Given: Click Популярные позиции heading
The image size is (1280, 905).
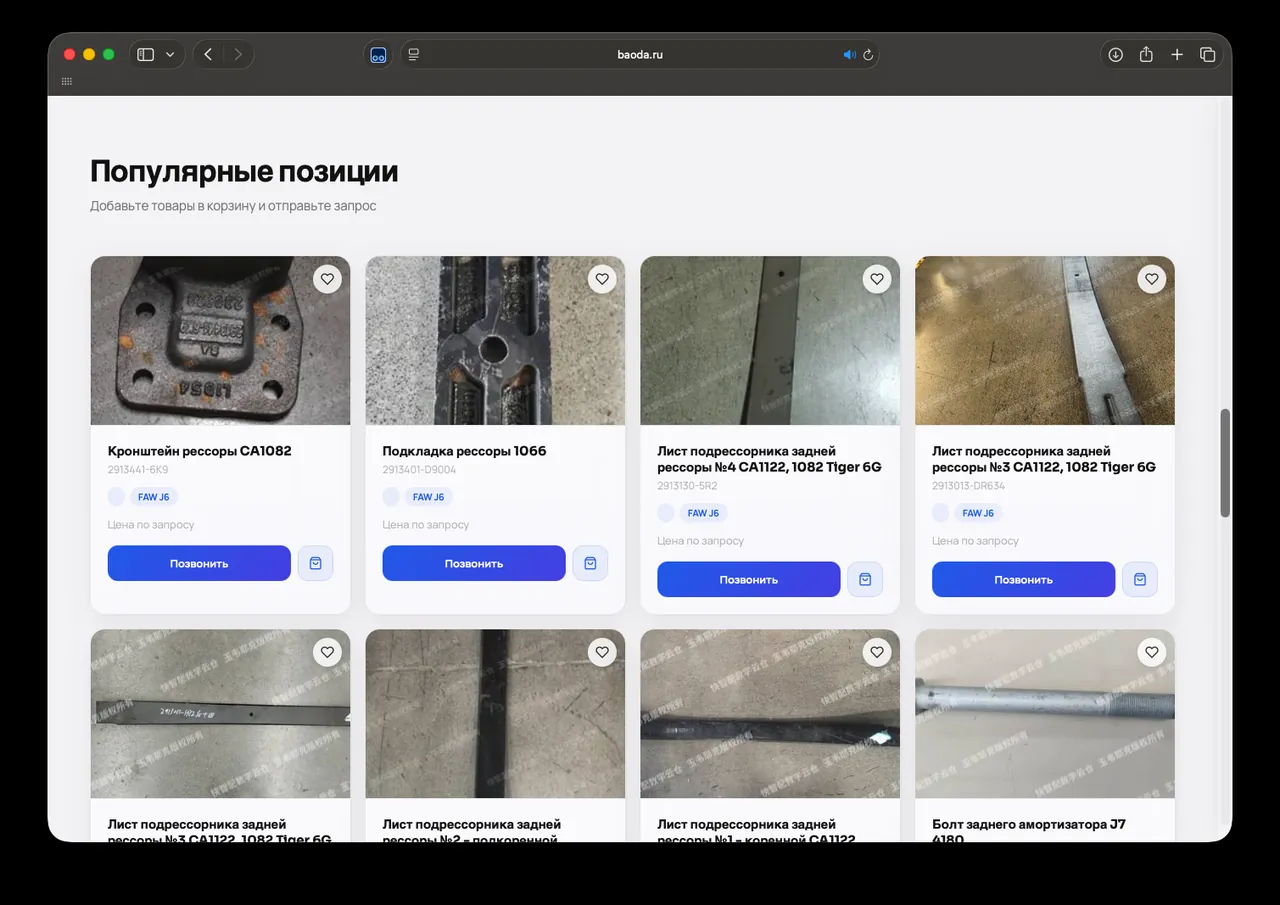Looking at the screenshot, I should pos(244,171).
